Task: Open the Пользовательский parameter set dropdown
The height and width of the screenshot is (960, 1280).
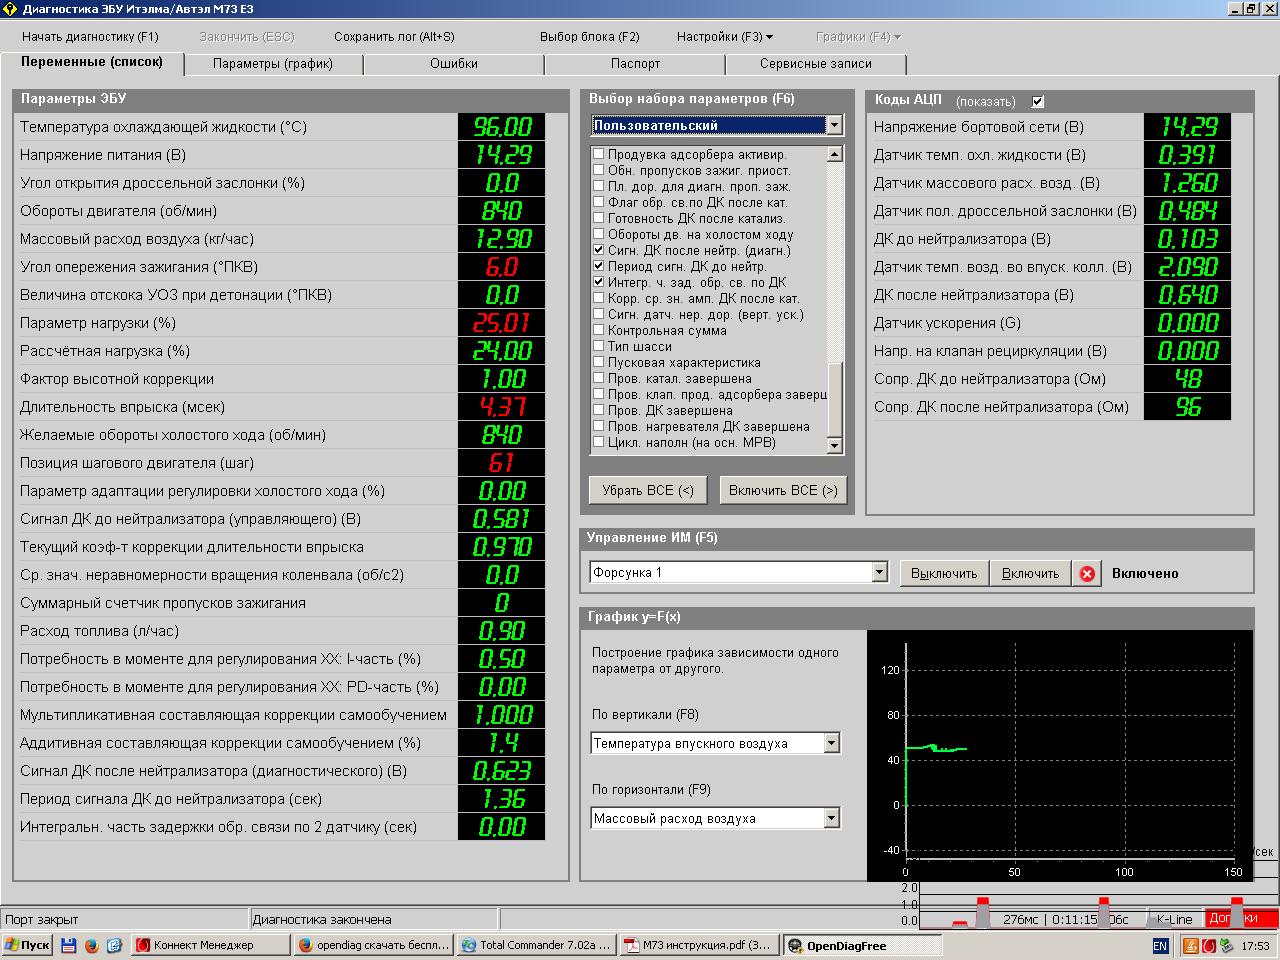Action: coord(834,125)
